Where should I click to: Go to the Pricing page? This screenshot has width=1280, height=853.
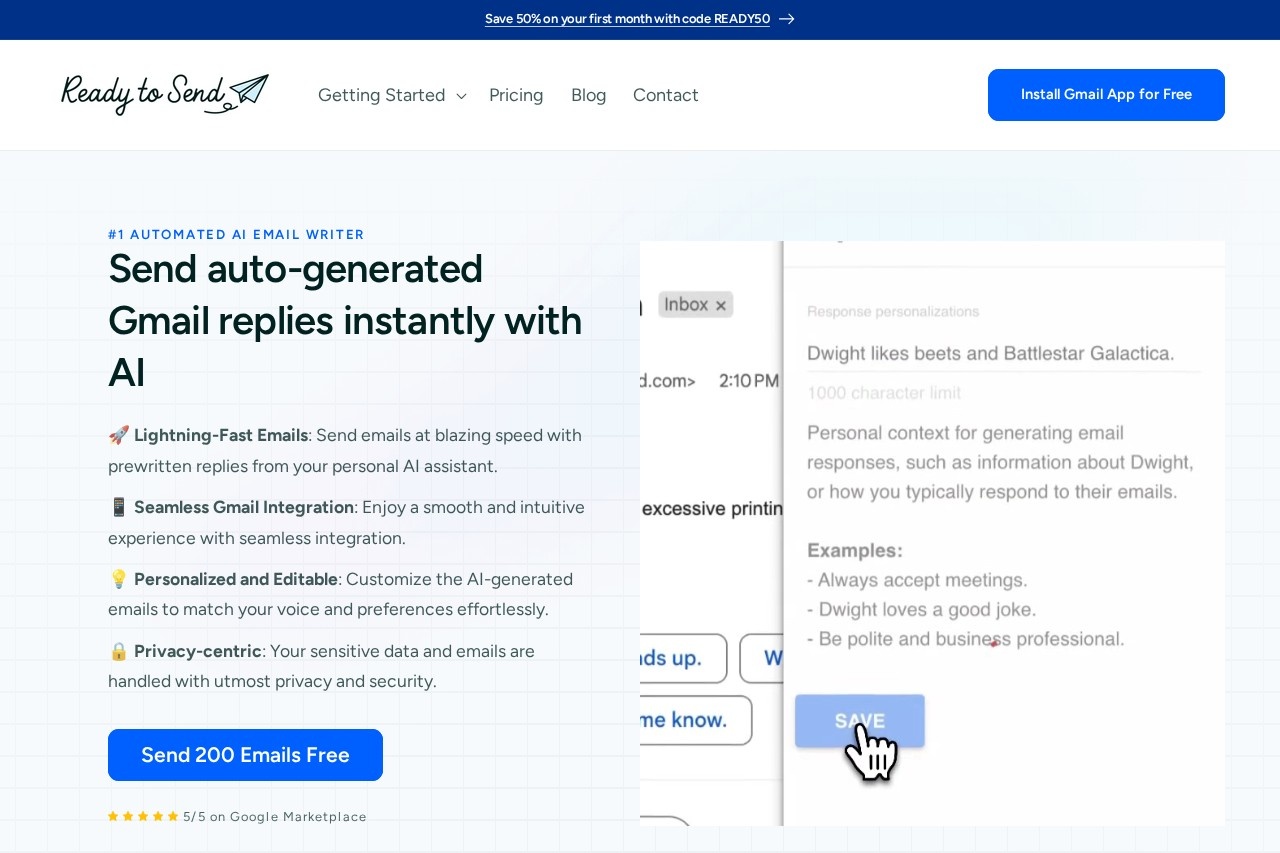pos(516,95)
